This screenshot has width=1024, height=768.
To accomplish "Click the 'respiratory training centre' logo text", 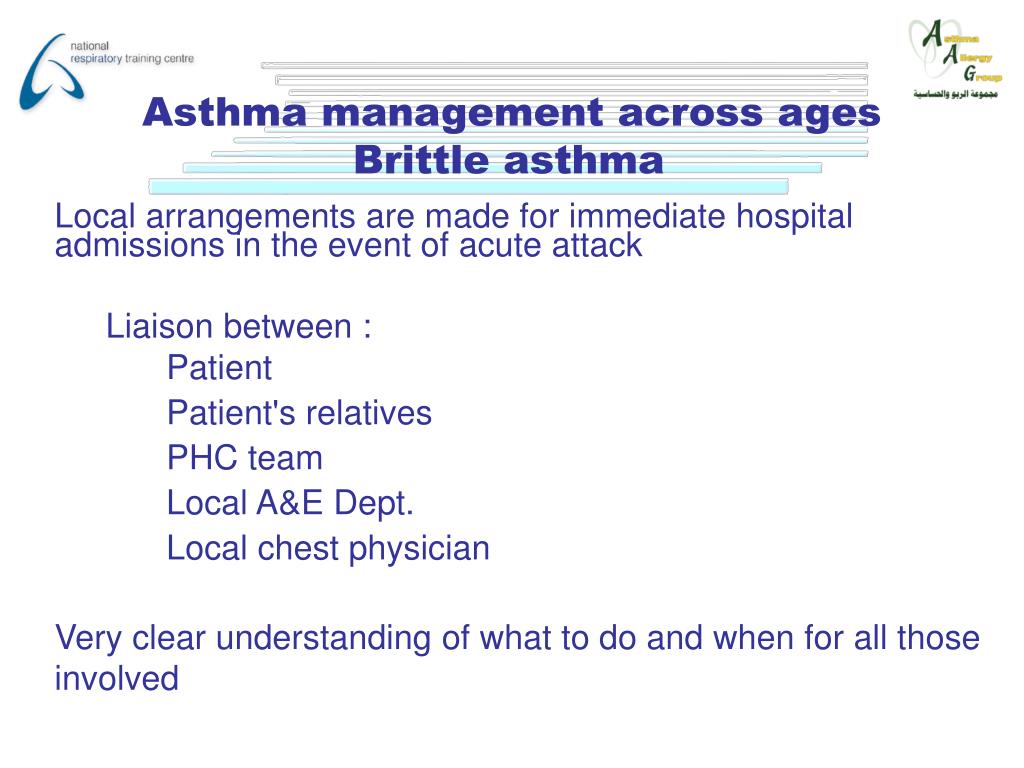I will 132,59.
